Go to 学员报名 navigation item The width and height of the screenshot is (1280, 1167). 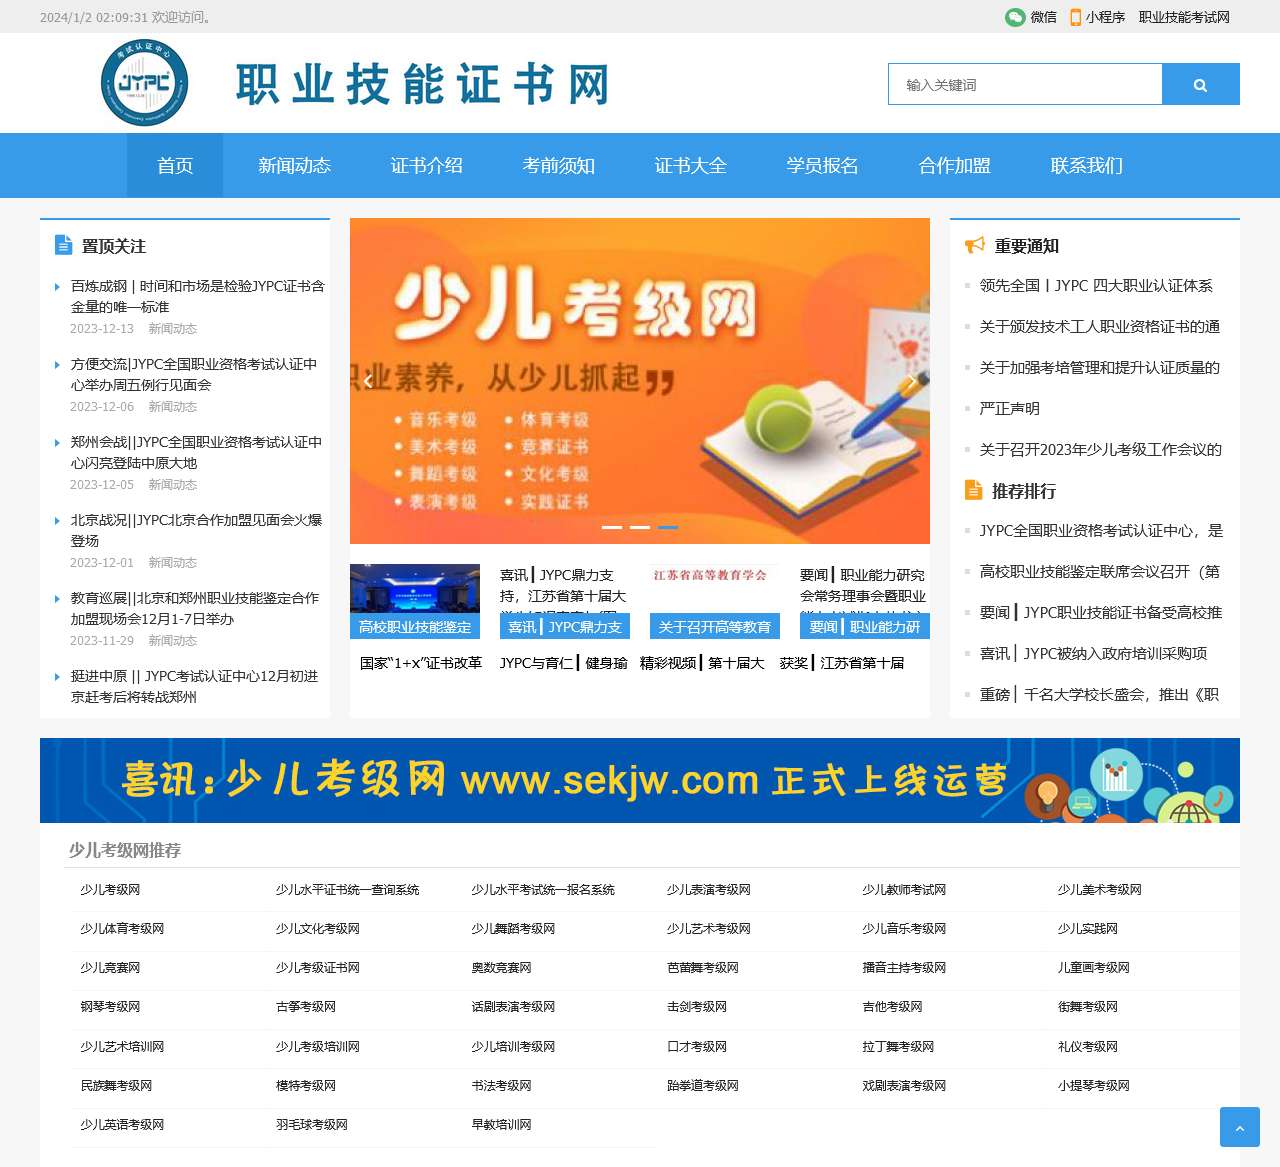pyautogui.click(x=822, y=166)
